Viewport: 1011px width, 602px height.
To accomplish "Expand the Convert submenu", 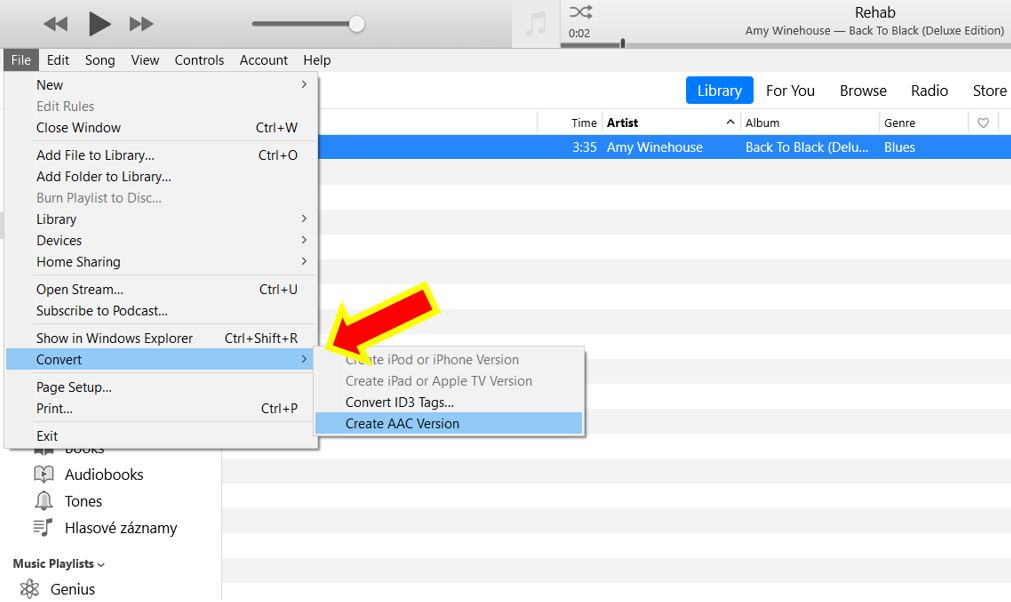I will (161, 360).
